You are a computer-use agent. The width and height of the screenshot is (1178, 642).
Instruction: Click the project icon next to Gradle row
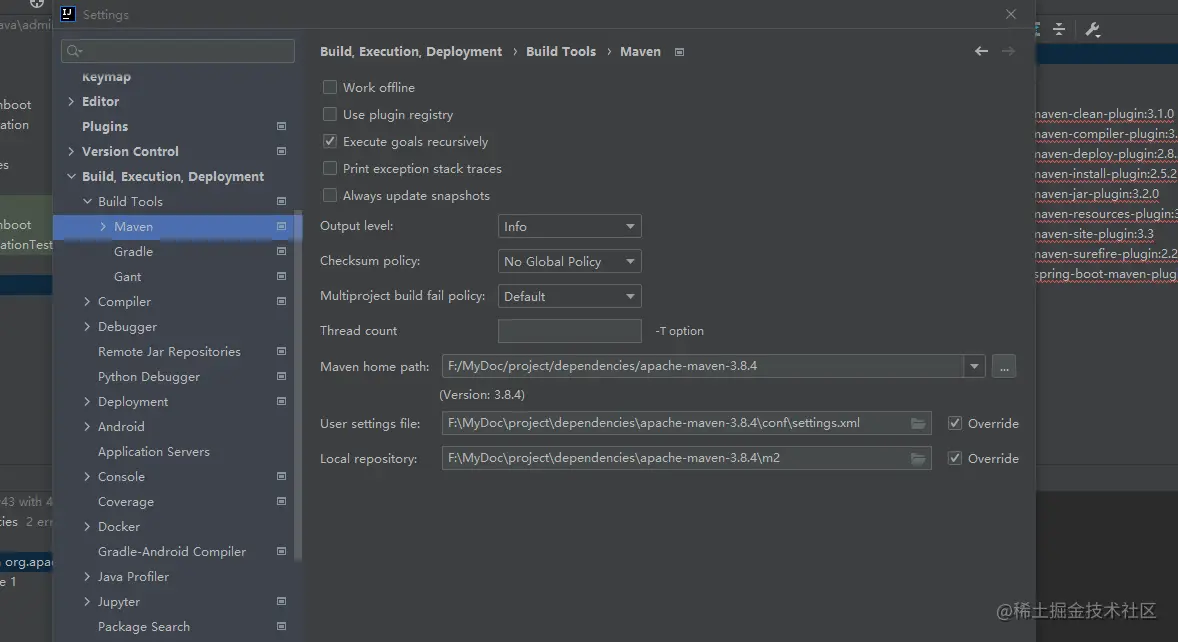(282, 252)
